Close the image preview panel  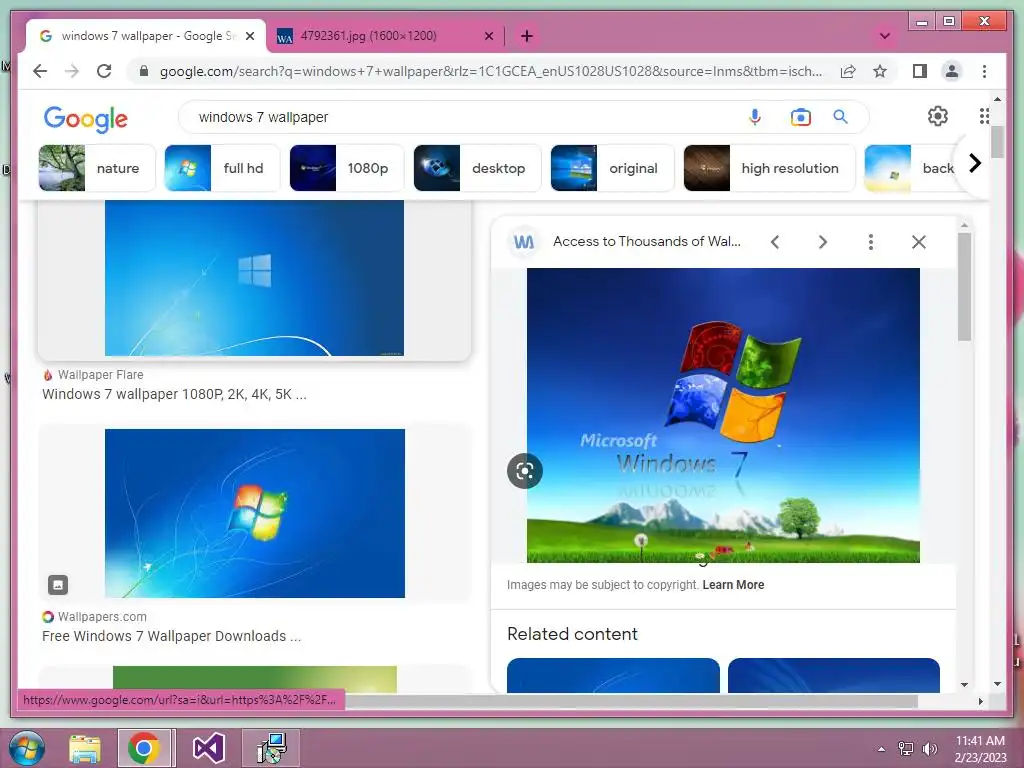[919, 242]
